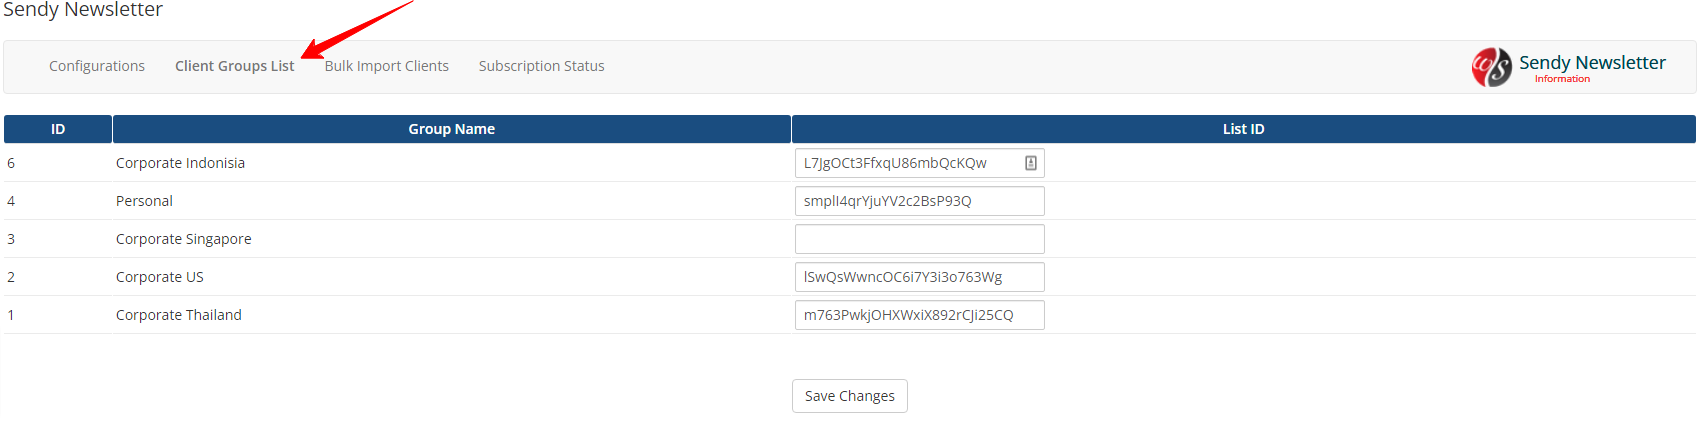Click the Corporate Thailand List ID input

tap(920, 315)
